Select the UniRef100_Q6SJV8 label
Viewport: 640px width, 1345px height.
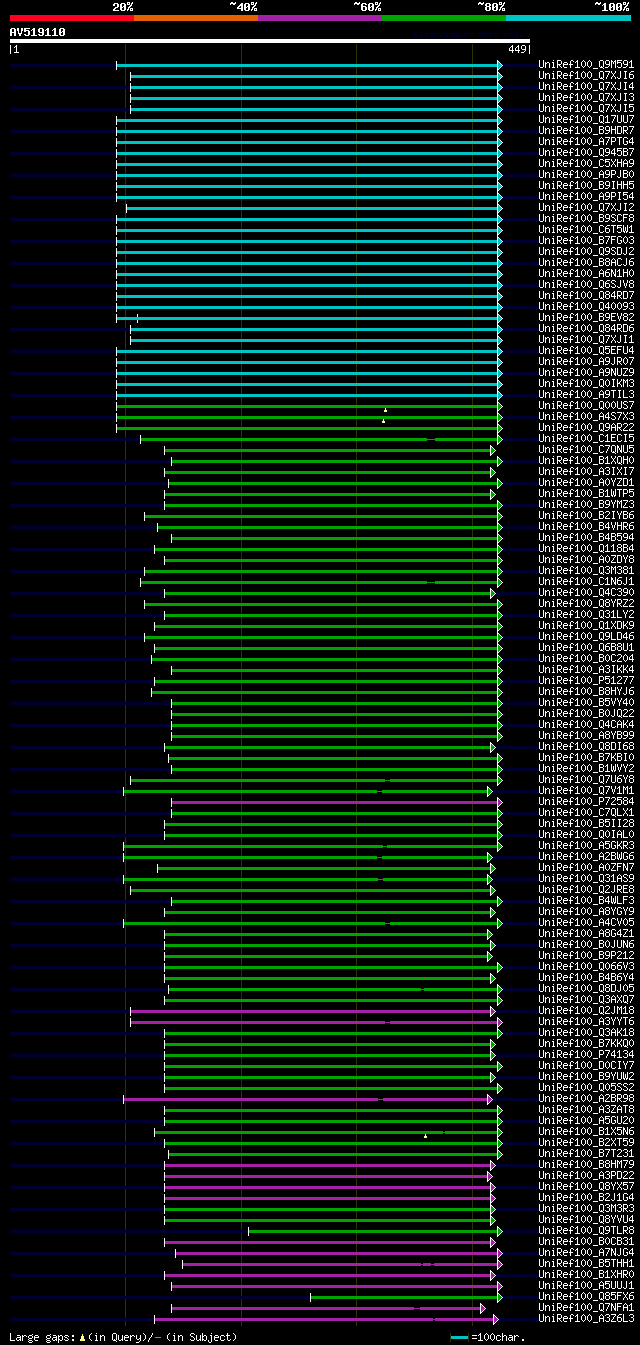586,285
